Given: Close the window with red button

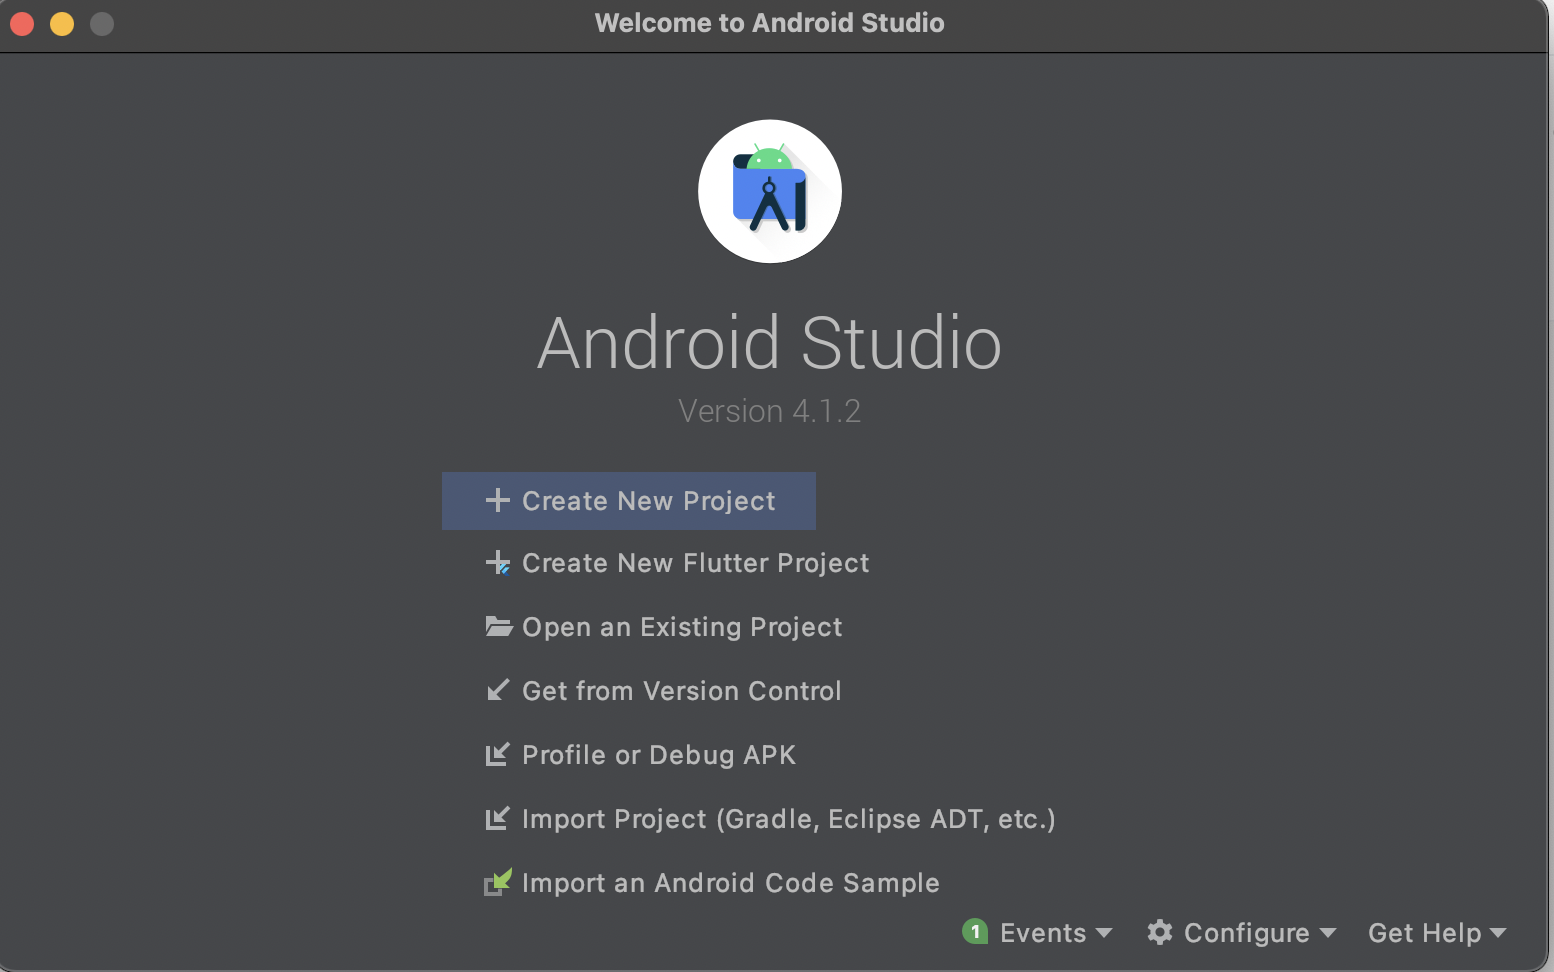Looking at the screenshot, I should [22, 23].
